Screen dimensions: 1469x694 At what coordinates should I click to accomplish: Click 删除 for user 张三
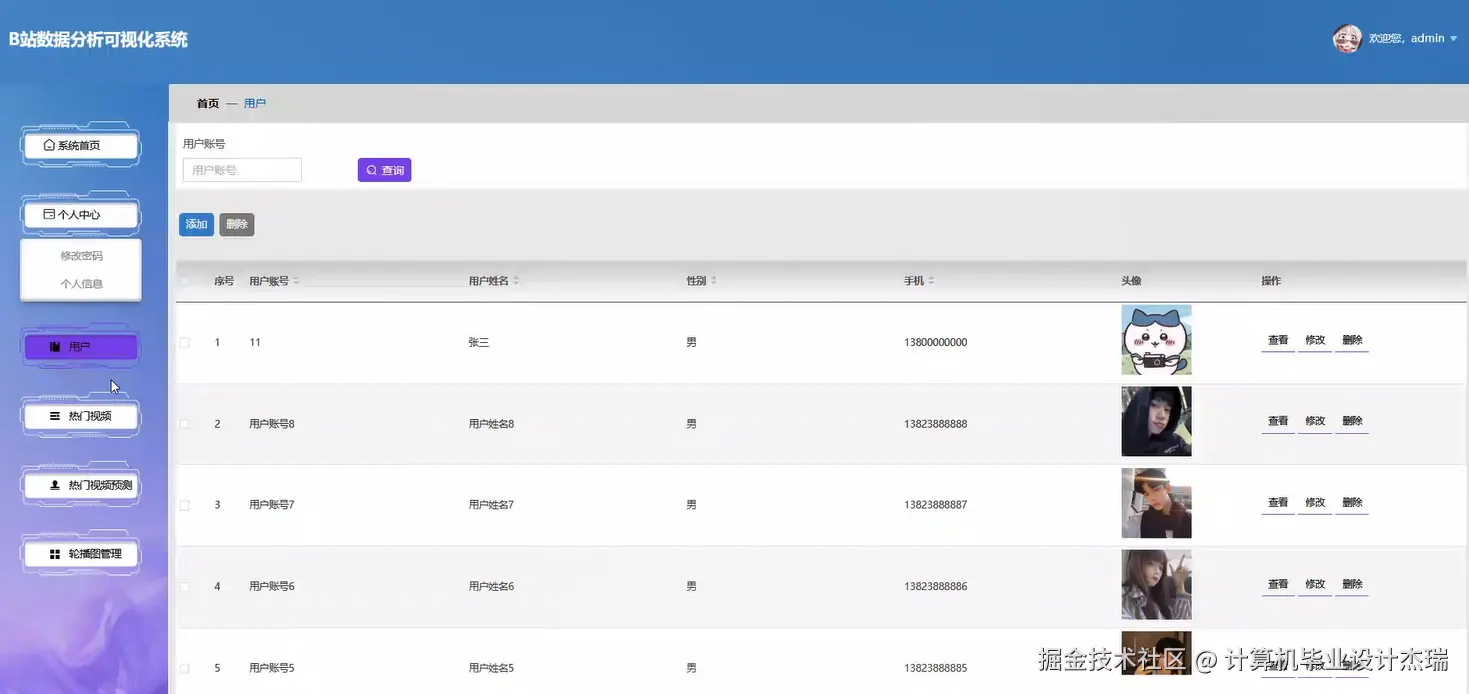(x=1352, y=340)
